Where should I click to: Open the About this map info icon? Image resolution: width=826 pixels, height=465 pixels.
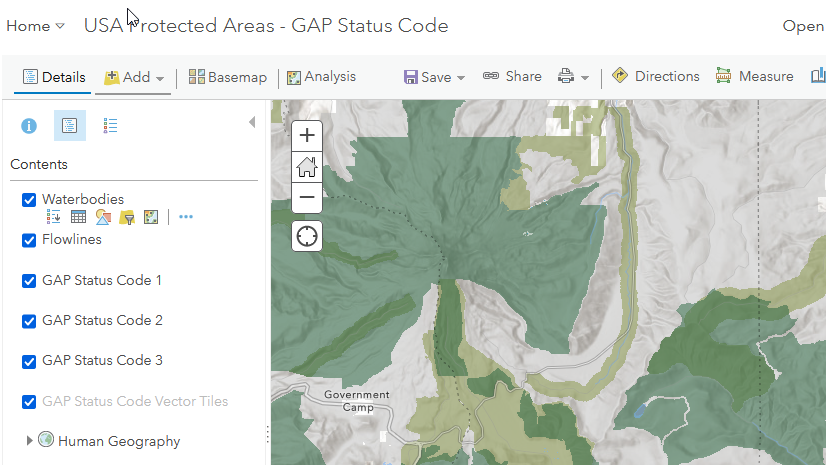(29, 126)
